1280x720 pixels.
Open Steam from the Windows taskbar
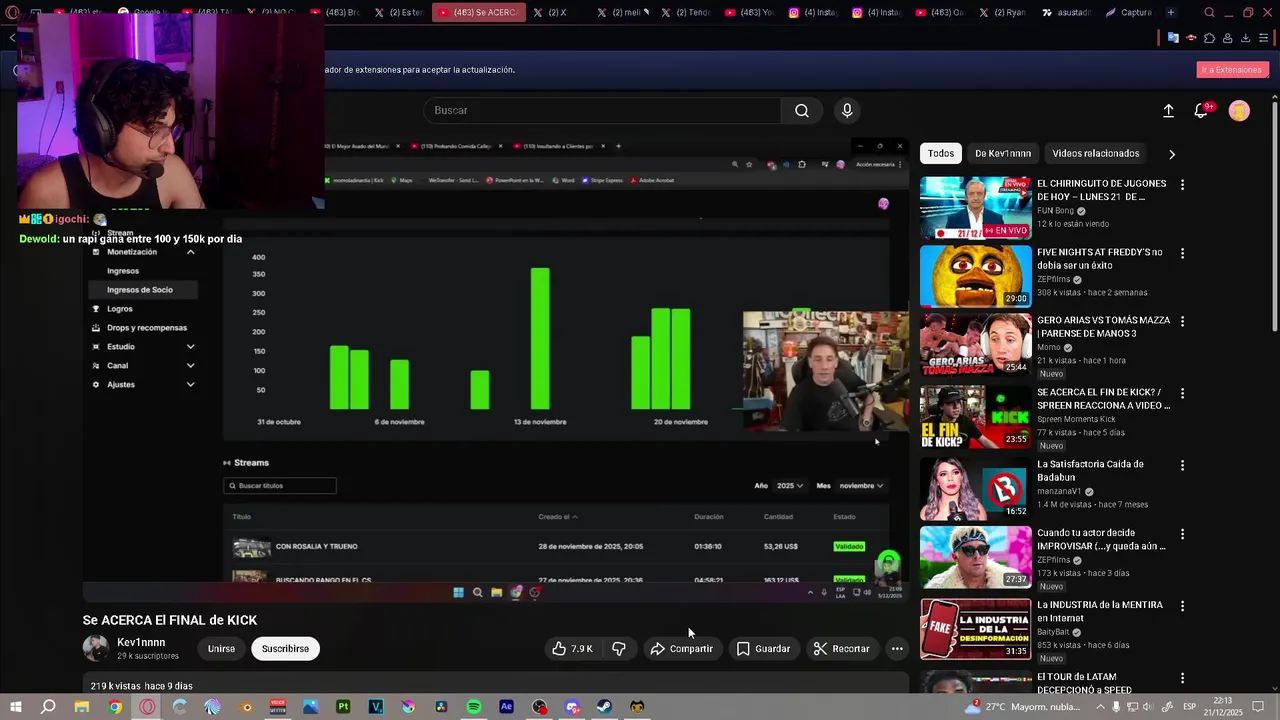tap(604, 707)
